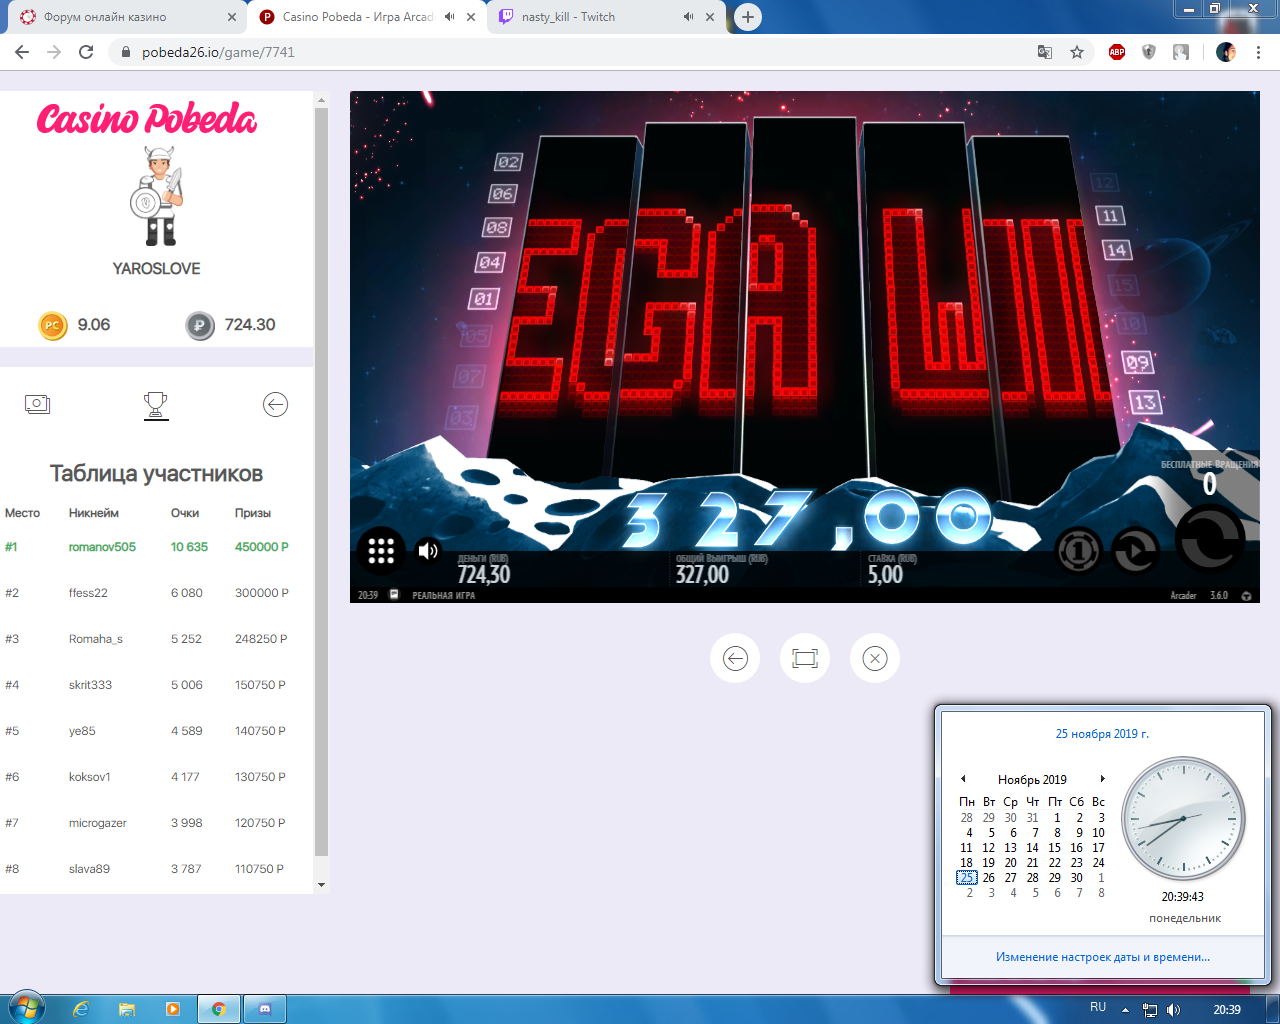
Task: Close the game with the X circle
Action: click(x=875, y=658)
